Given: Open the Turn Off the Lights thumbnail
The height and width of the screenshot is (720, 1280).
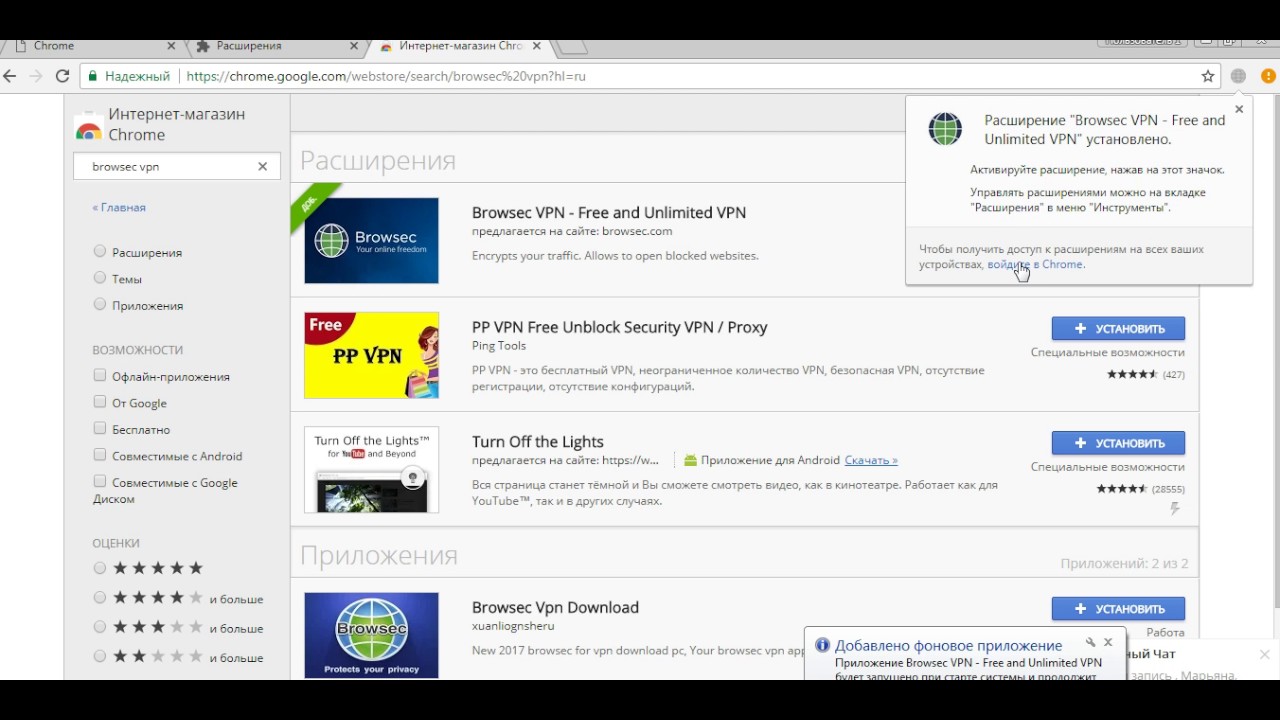Looking at the screenshot, I should click(x=371, y=470).
